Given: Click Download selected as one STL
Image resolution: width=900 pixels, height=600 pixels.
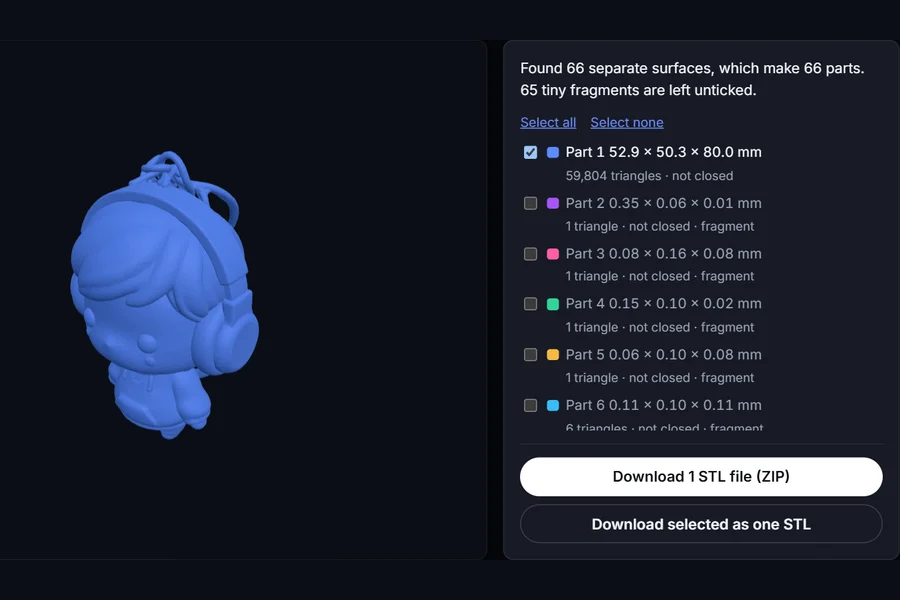Looking at the screenshot, I should coord(701,524).
